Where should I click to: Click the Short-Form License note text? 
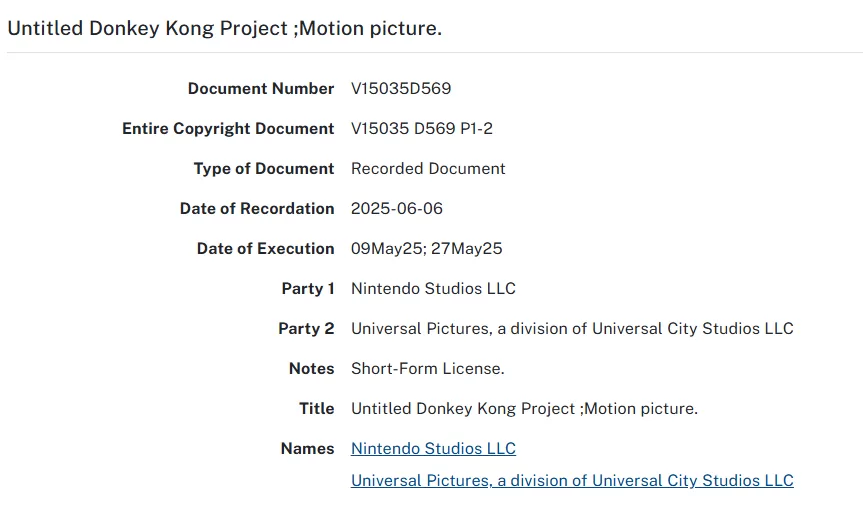coord(428,369)
